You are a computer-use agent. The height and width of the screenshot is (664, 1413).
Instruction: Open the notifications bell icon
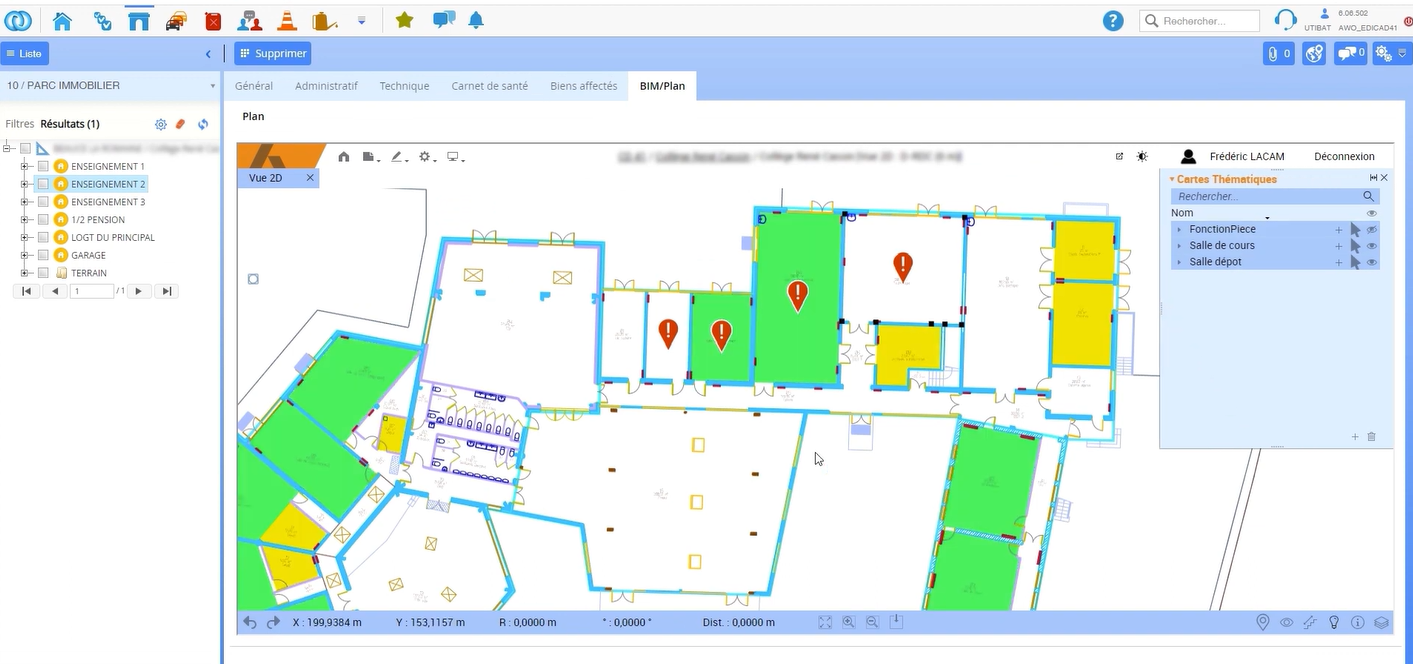point(476,21)
